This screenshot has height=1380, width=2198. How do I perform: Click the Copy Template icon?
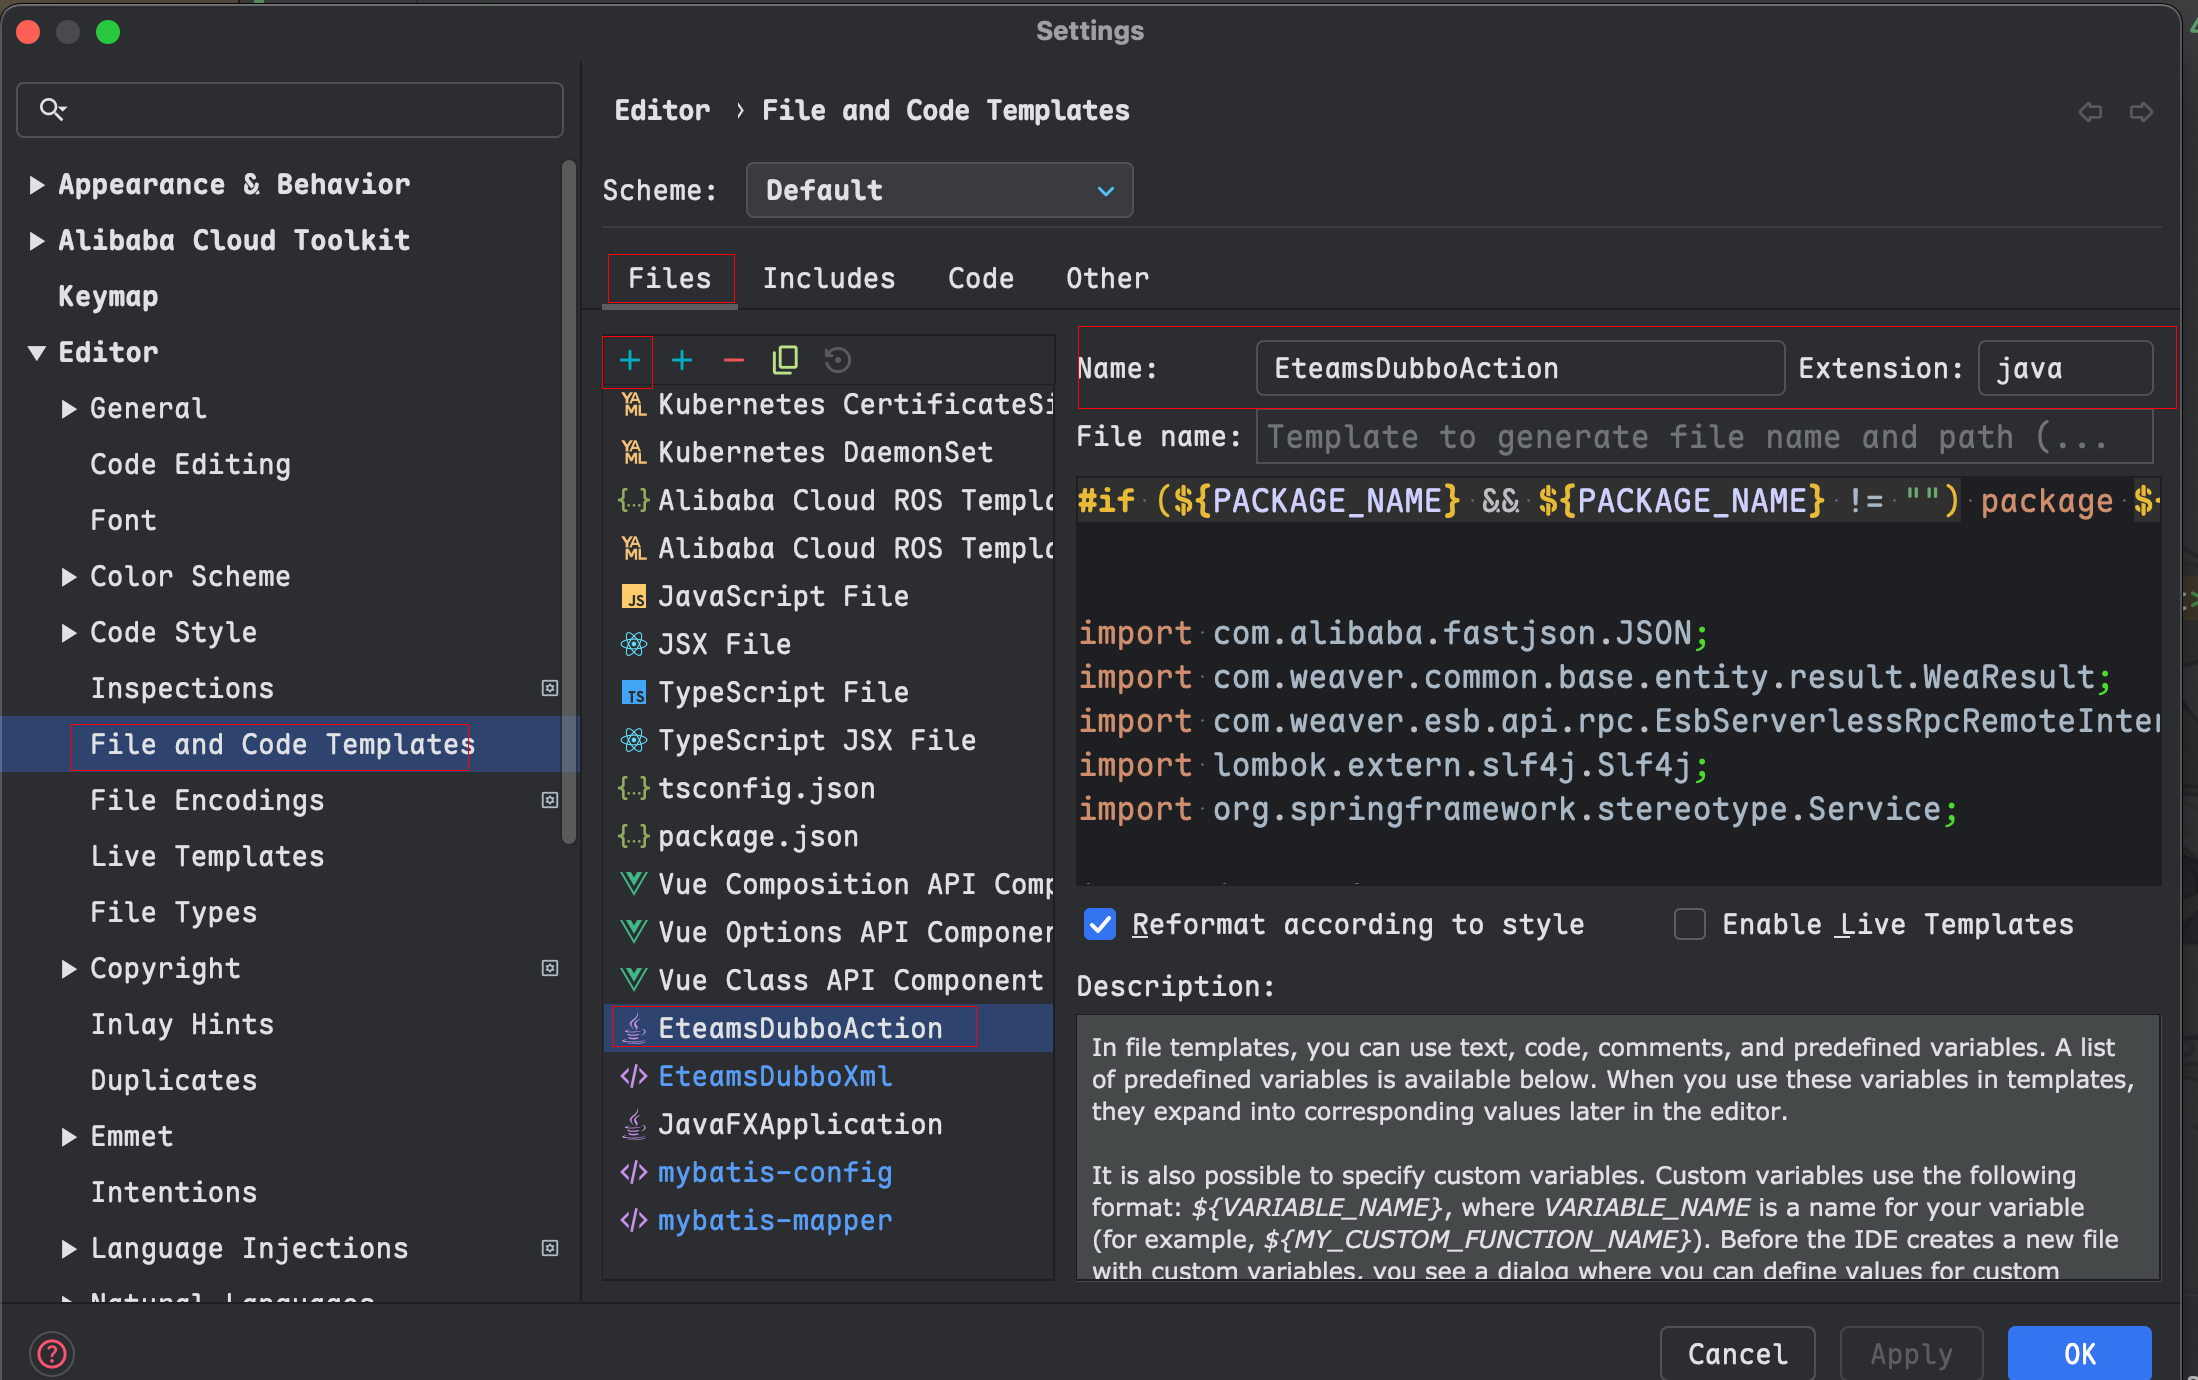(x=786, y=360)
